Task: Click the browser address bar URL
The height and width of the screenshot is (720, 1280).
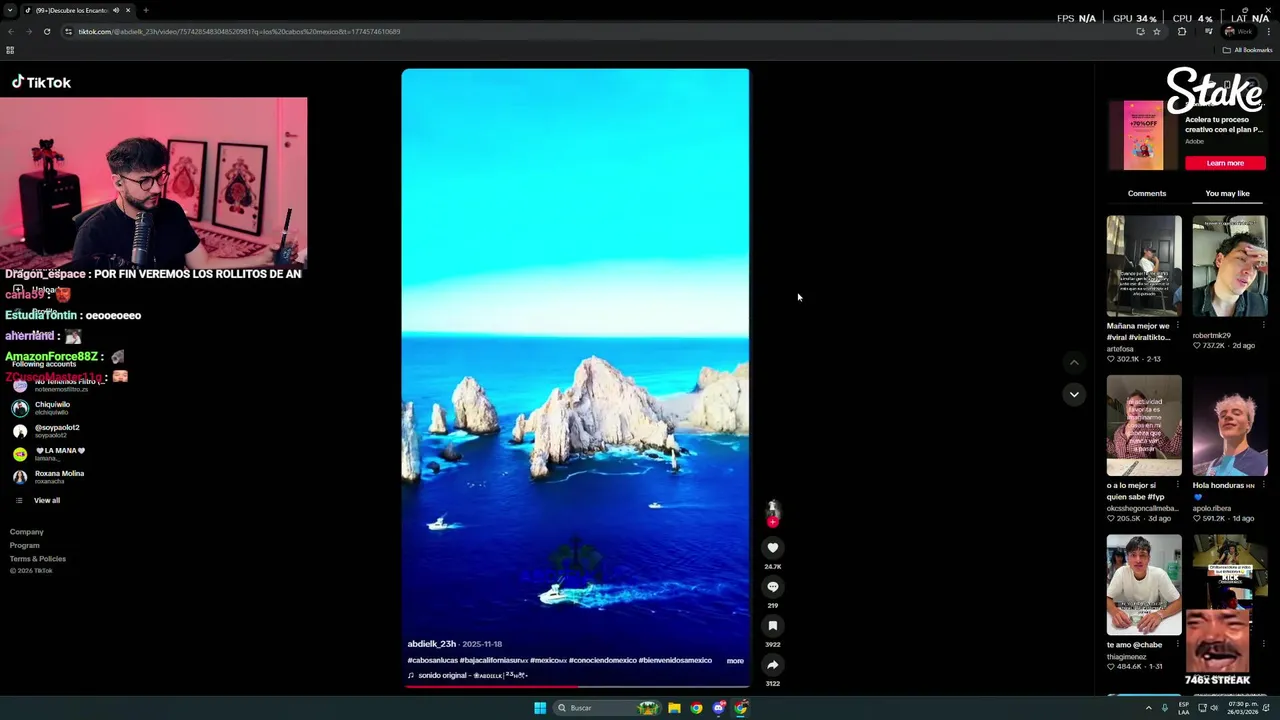Action: (x=239, y=32)
